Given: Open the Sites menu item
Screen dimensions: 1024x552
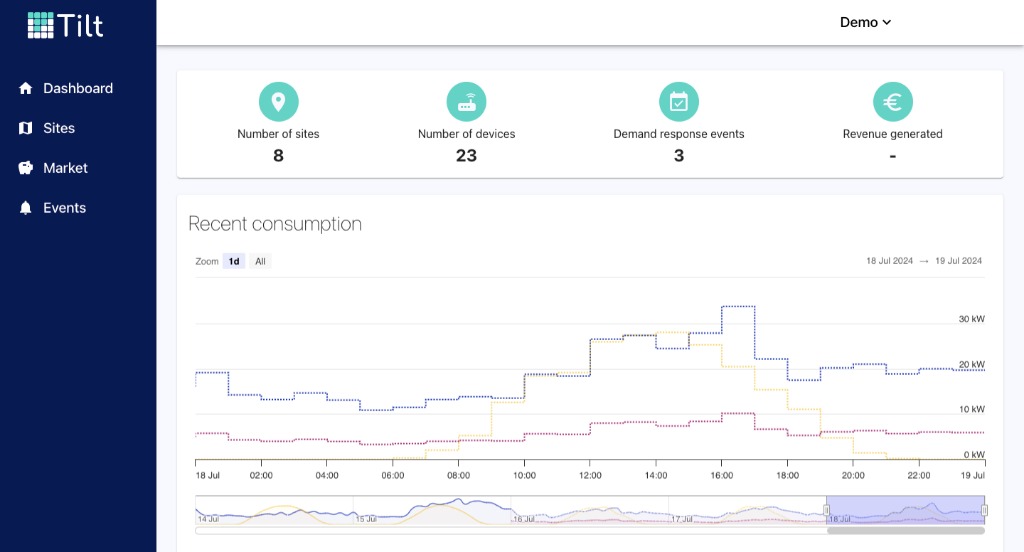Looking at the screenshot, I should pos(59,128).
